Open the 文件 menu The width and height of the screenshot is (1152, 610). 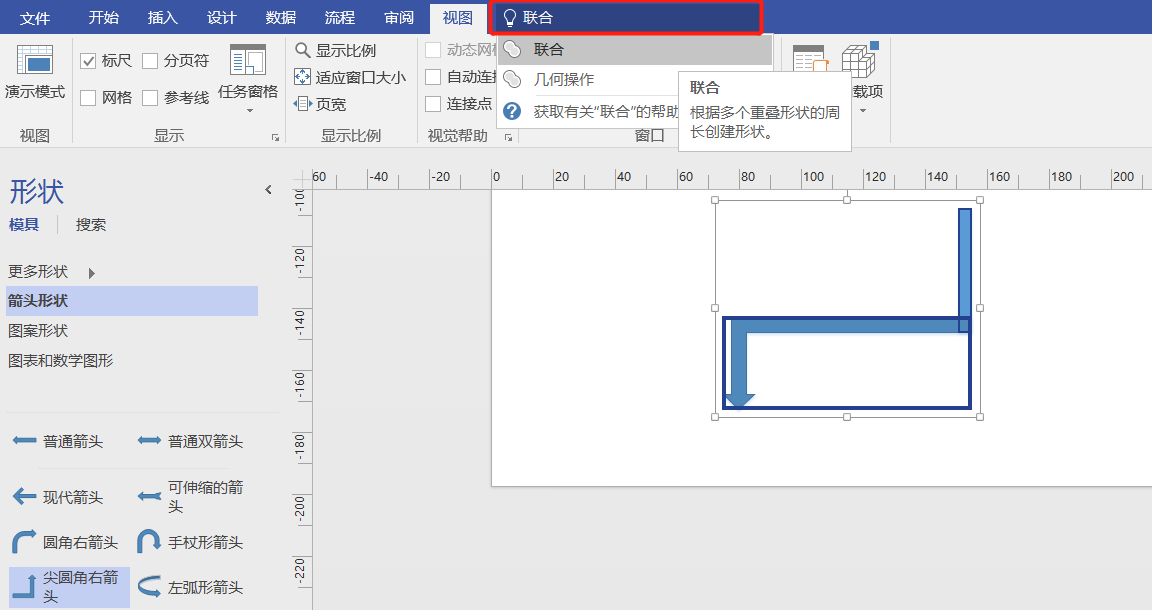[x=35, y=17]
